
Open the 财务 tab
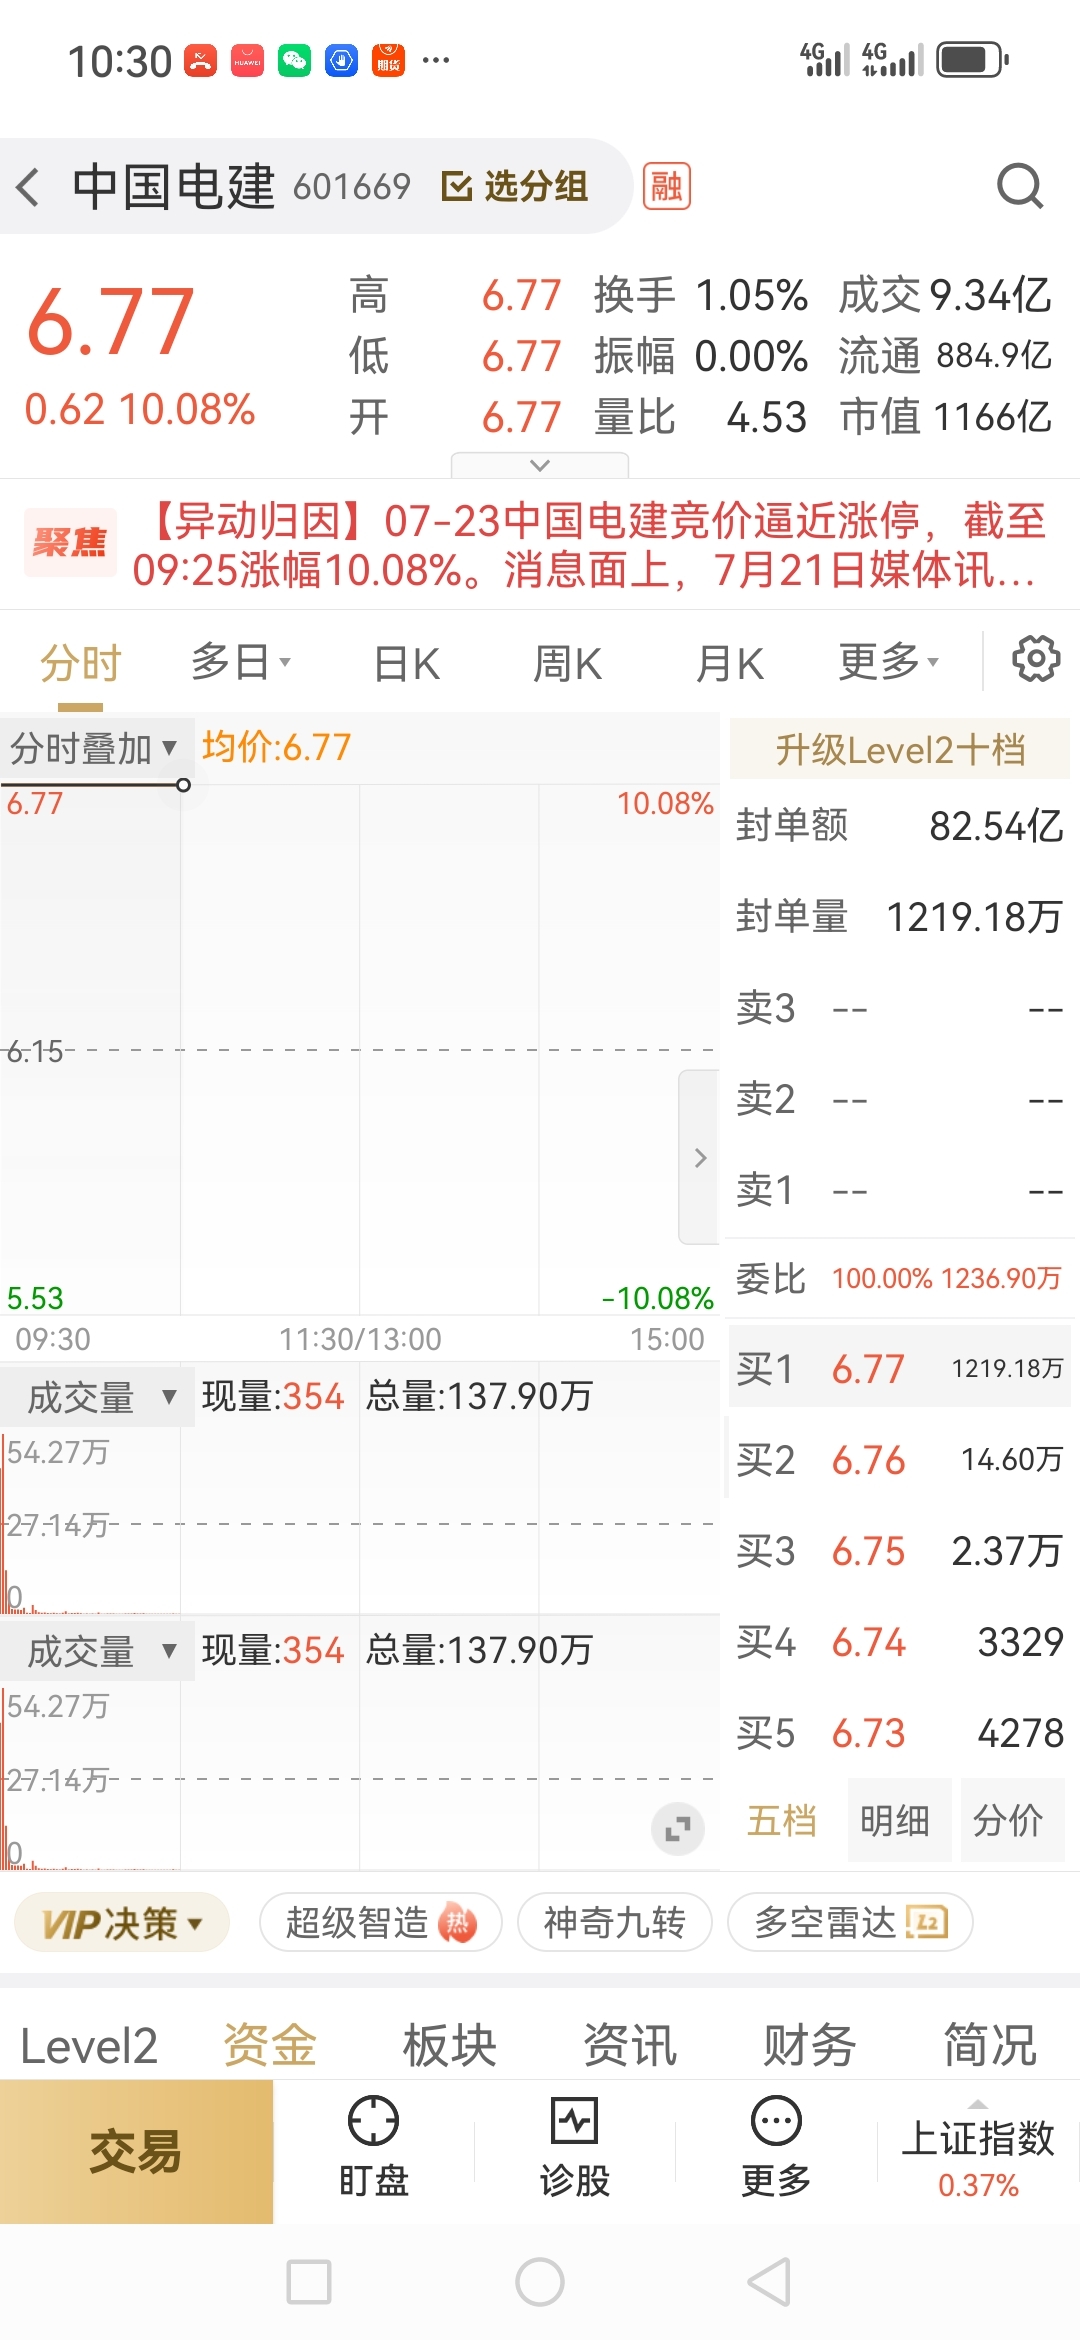click(810, 2045)
